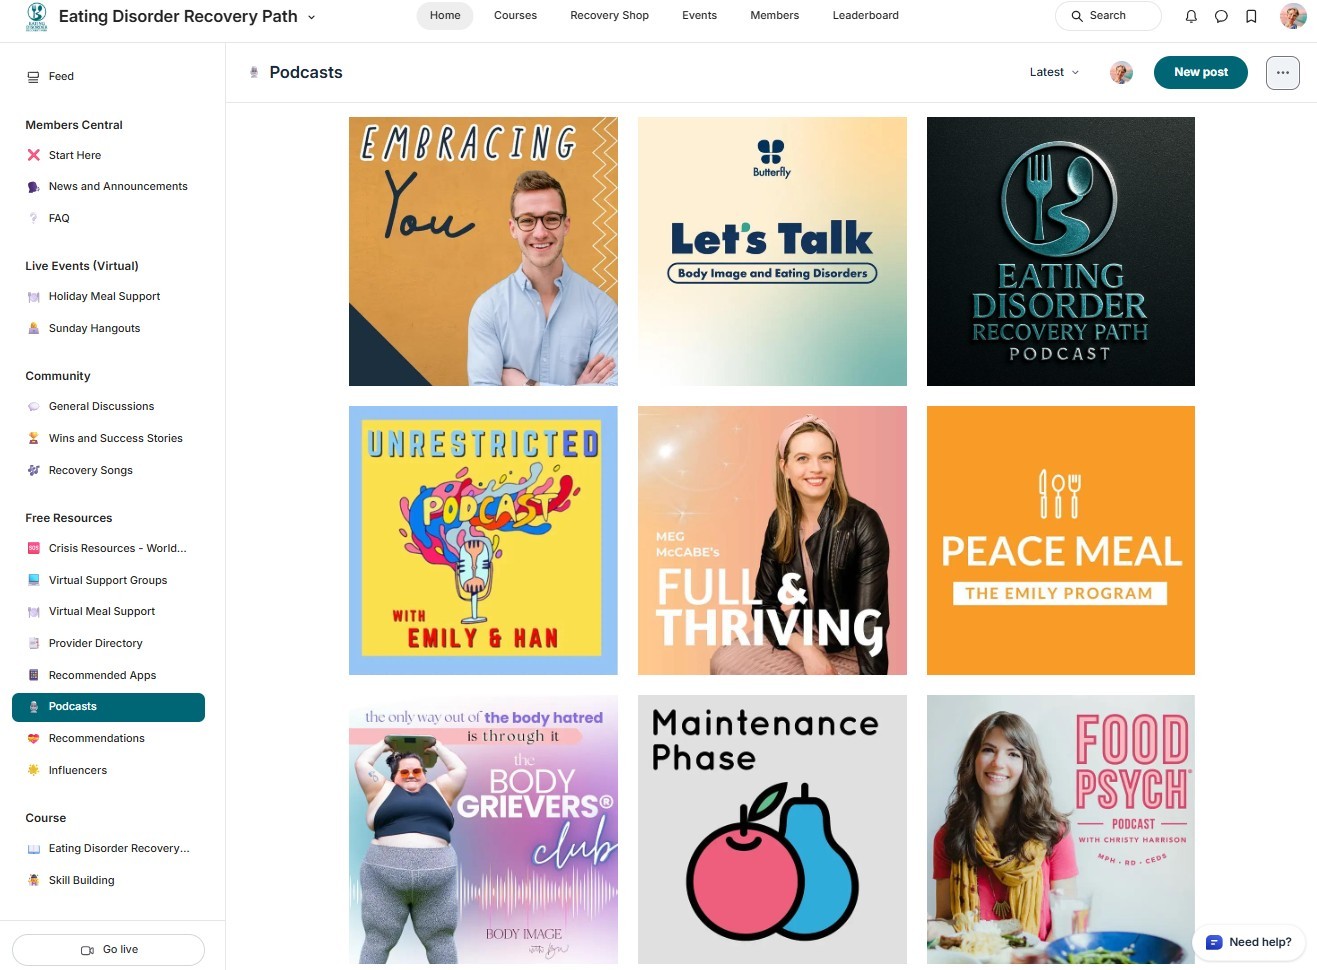Select the Home tab

[445, 15]
